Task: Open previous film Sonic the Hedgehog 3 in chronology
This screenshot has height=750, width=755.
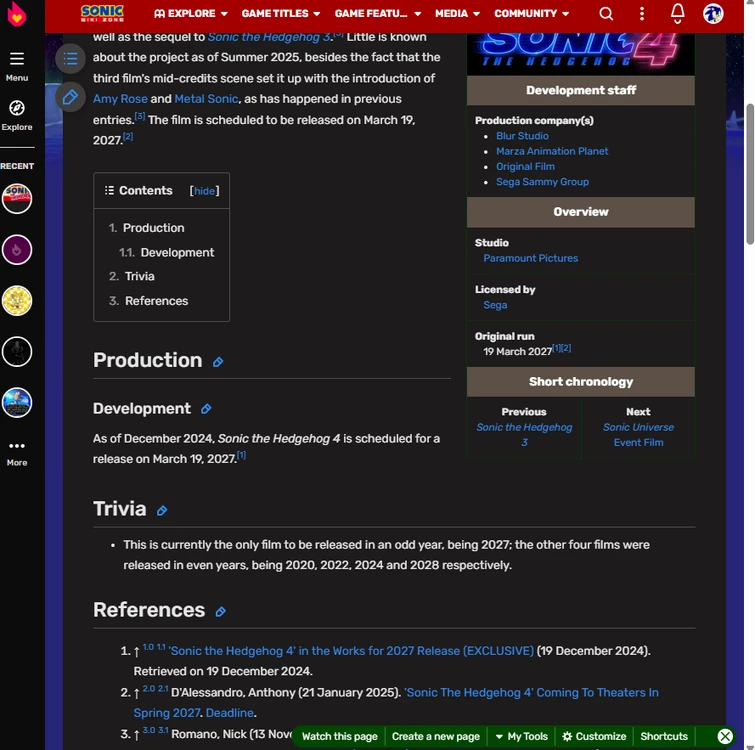Action: [524, 435]
